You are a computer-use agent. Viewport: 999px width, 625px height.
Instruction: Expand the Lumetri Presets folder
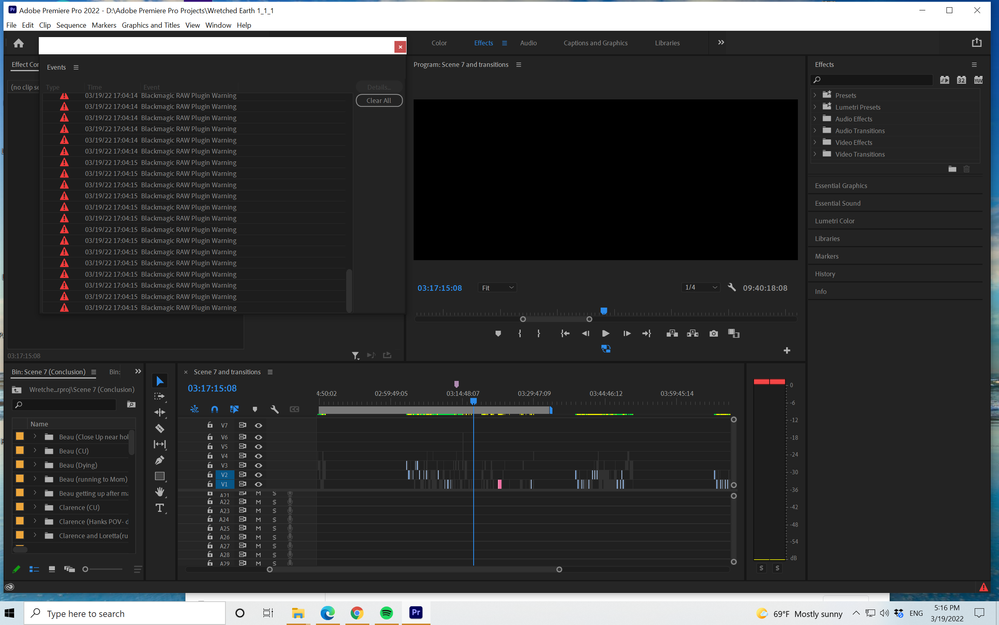[x=815, y=106]
